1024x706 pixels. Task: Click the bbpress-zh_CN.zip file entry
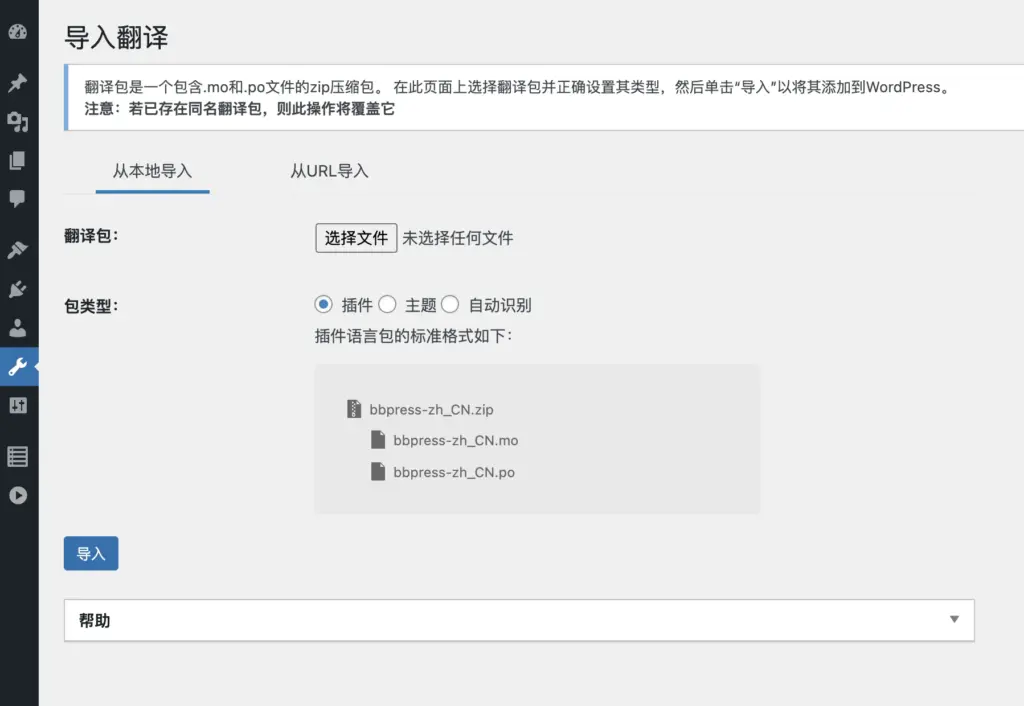coord(430,410)
